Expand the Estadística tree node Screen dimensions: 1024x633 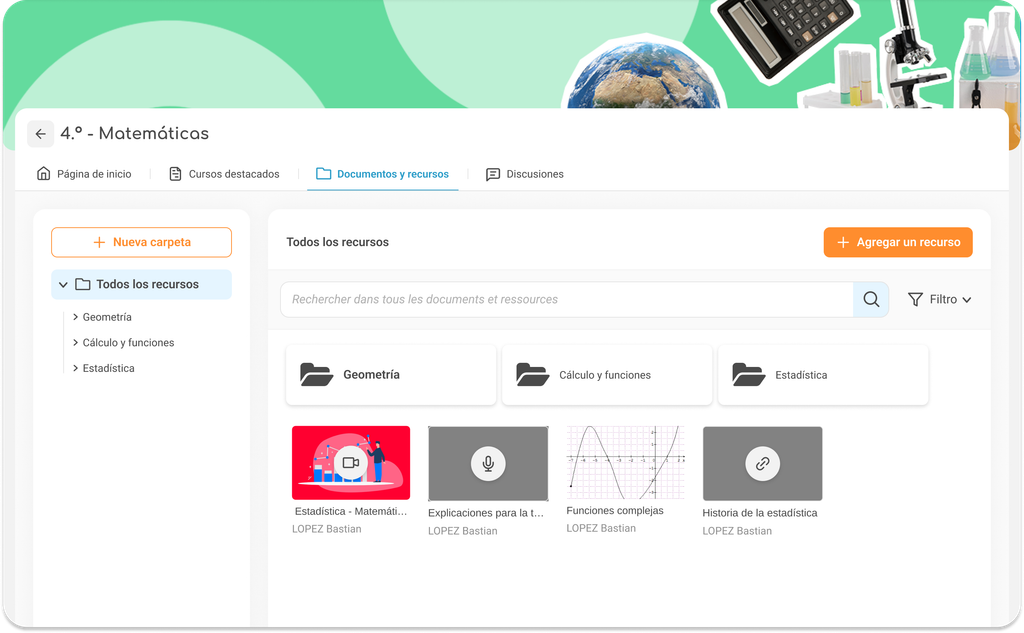click(76, 368)
